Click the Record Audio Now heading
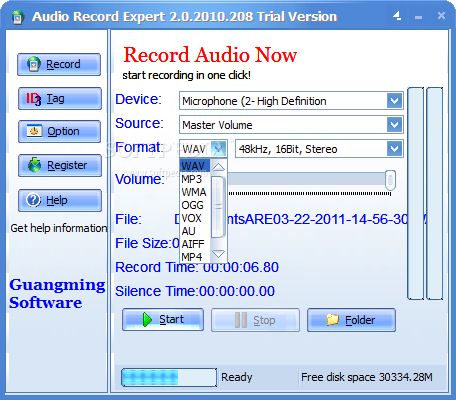This screenshot has height=400, width=456. (210, 55)
